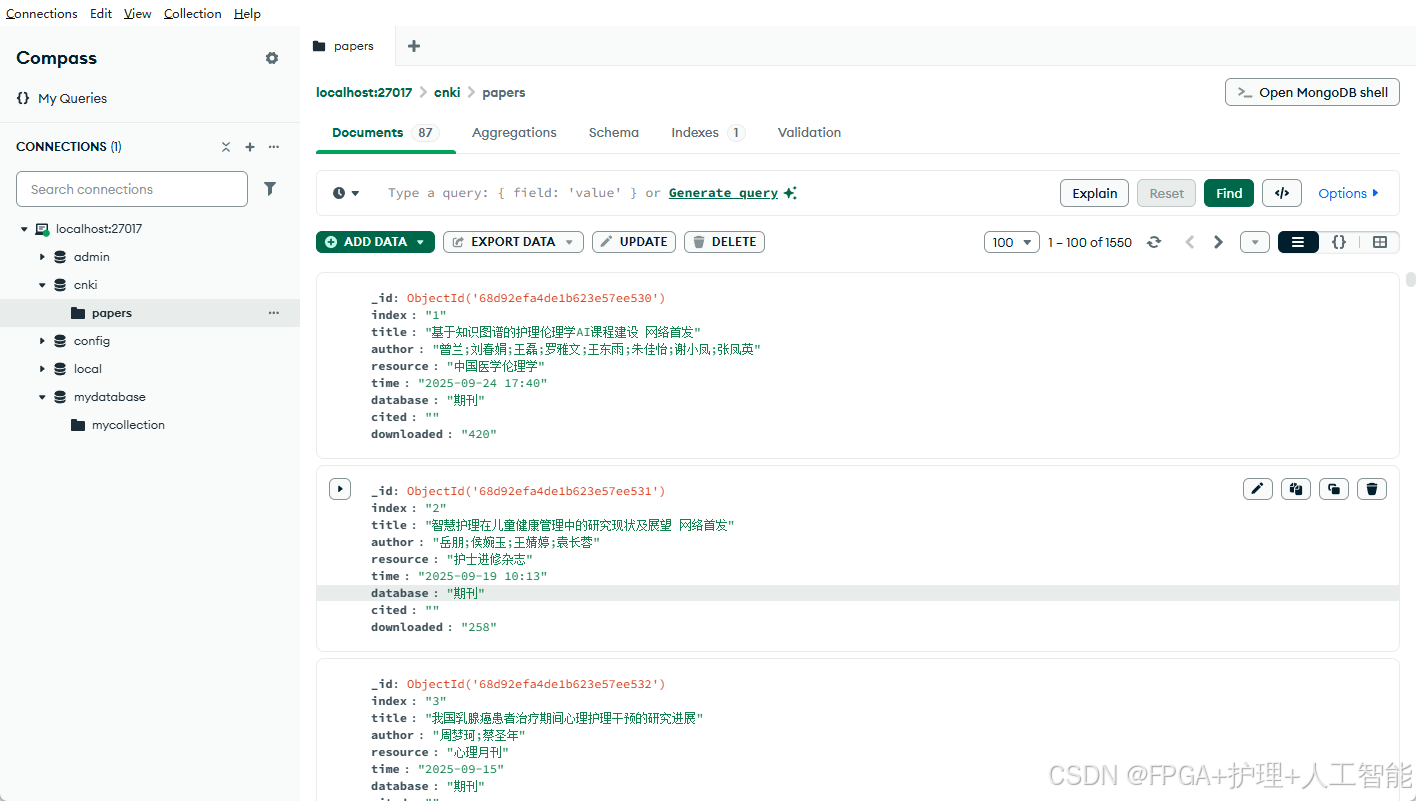Open MongoDB shell button
Image resolution: width=1416 pixels, height=801 pixels.
tap(1312, 92)
